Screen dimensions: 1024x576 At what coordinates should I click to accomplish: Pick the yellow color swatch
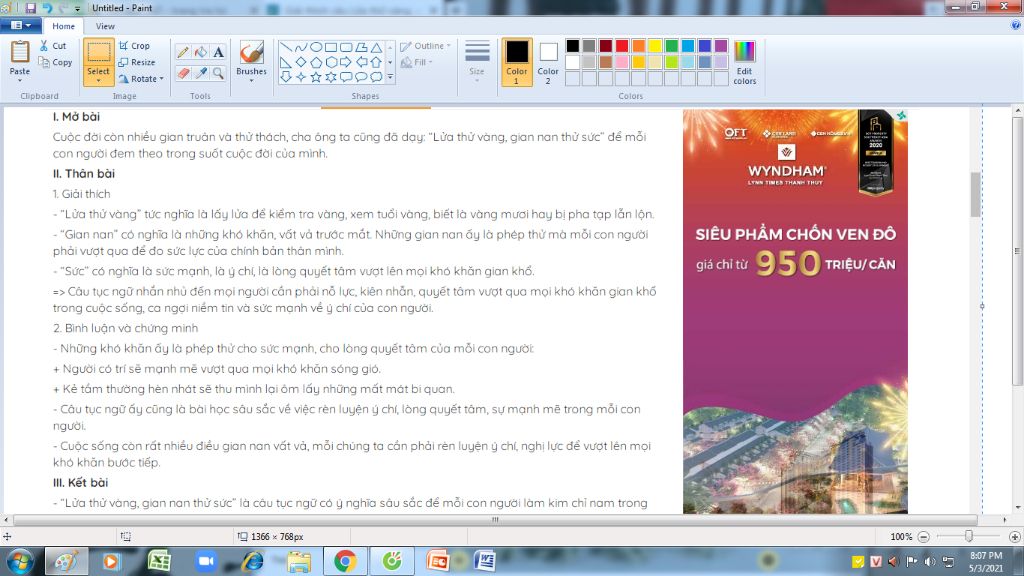[x=655, y=46]
